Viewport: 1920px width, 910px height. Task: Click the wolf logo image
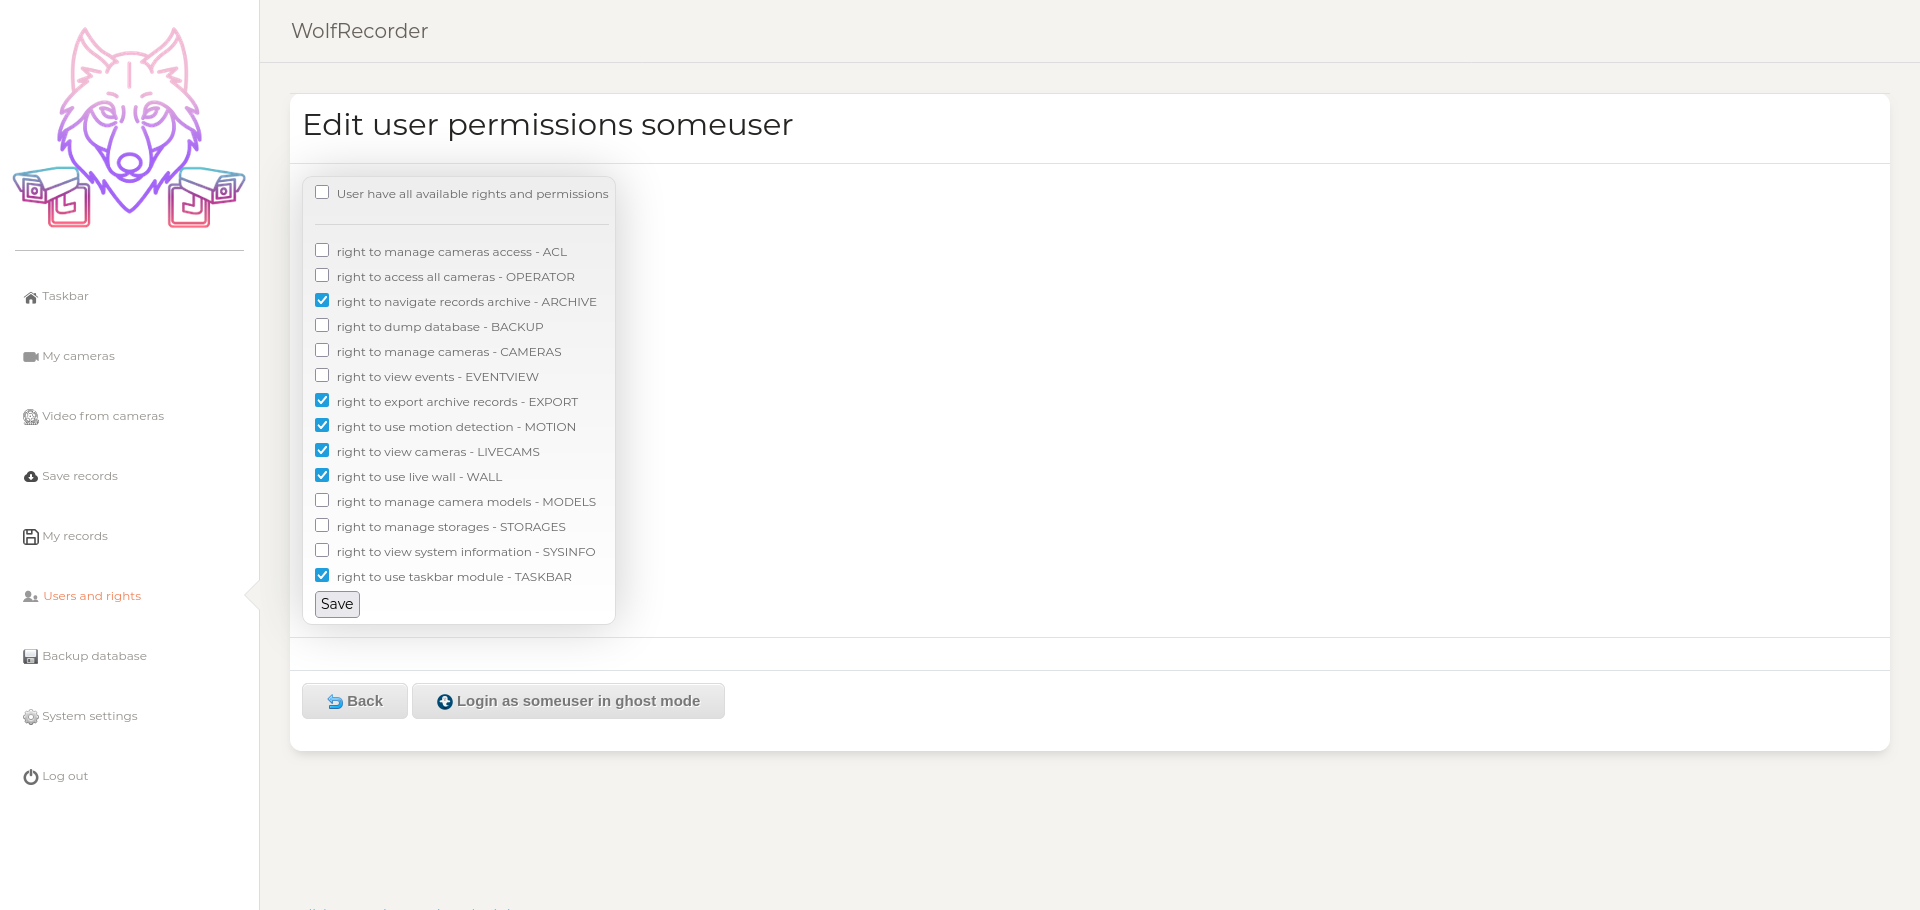129,128
